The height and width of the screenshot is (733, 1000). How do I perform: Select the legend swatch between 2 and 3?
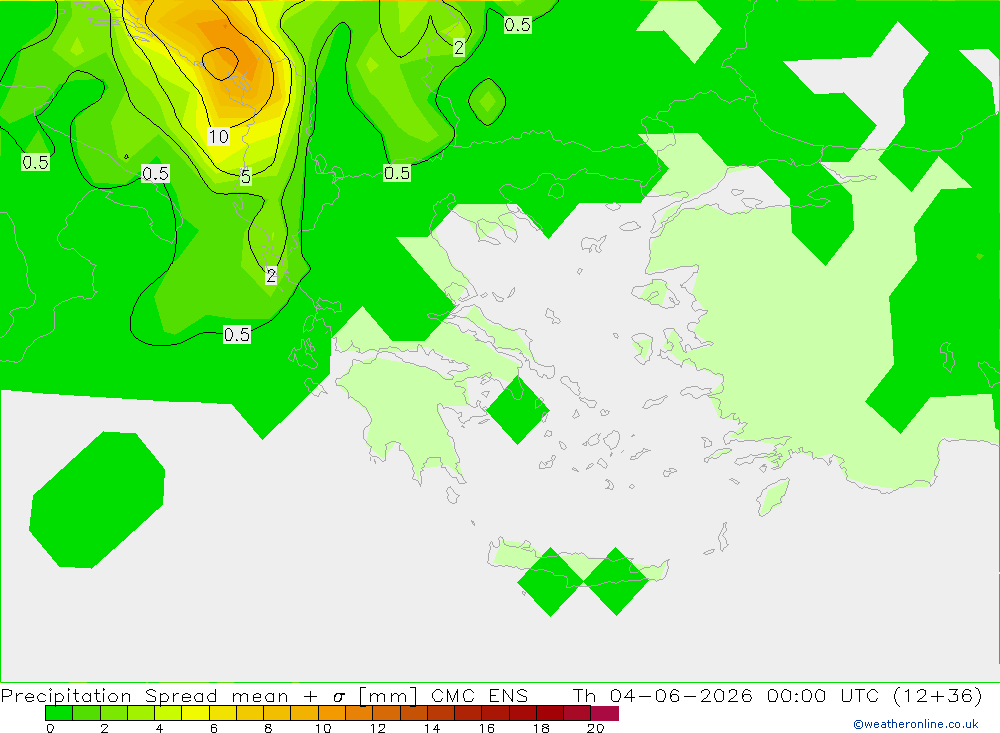pos(114,713)
